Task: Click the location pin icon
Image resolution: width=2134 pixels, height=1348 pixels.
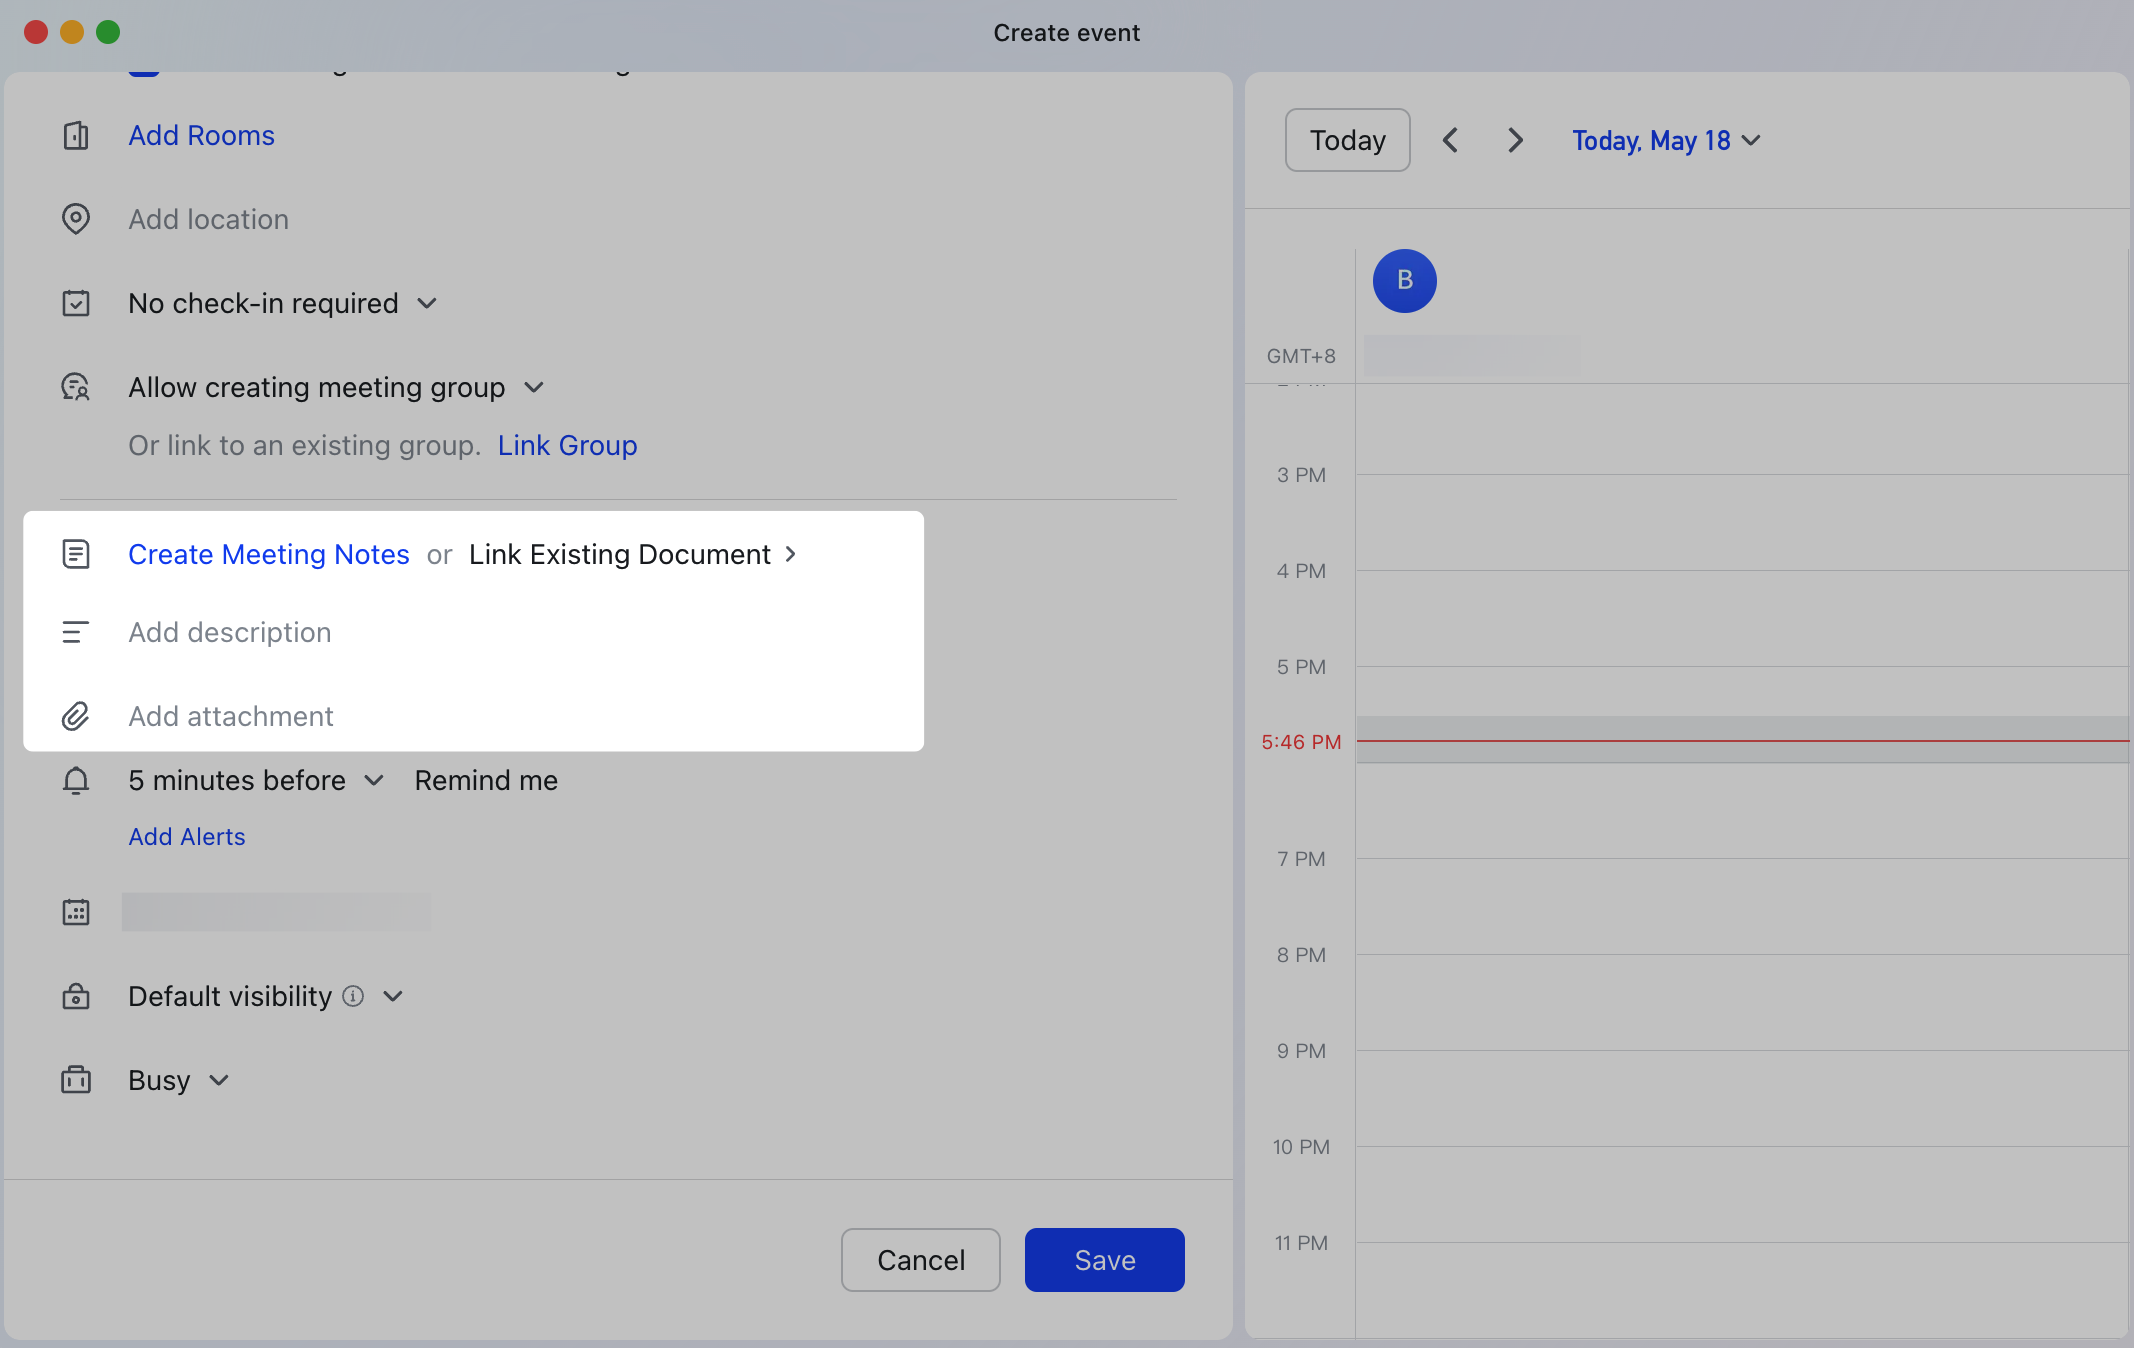Action: click(76, 219)
